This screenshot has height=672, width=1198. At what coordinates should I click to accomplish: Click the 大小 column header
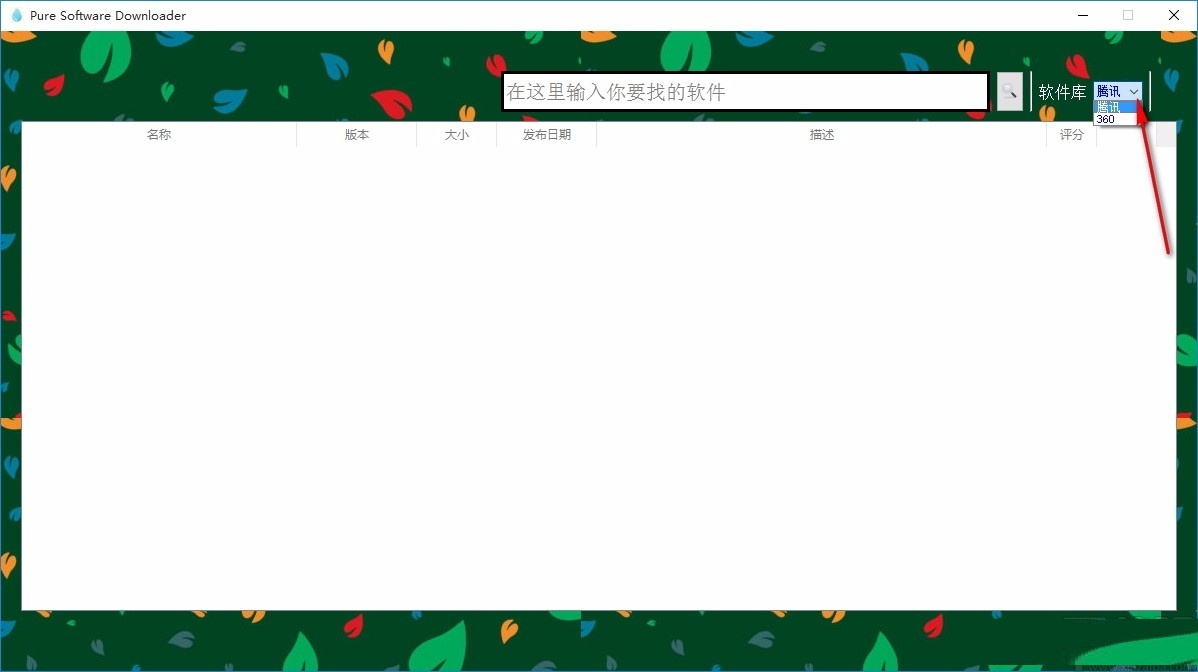(456, 134)
